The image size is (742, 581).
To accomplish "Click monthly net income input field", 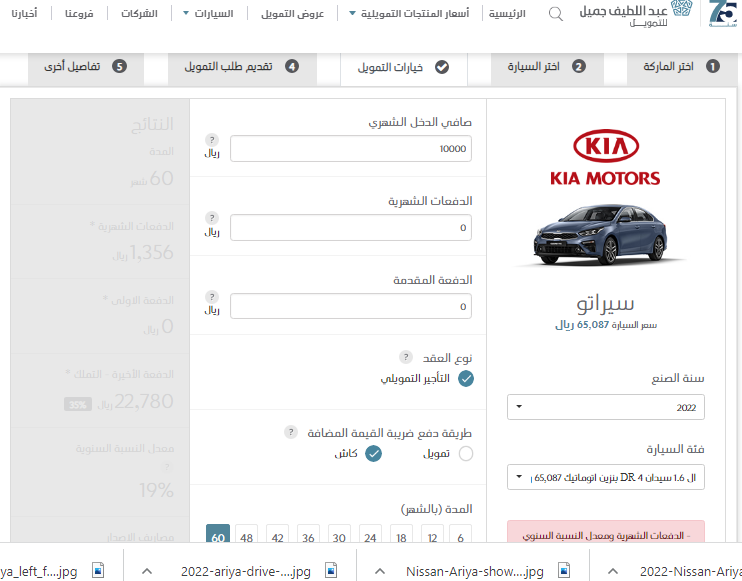I will point(351,149).
